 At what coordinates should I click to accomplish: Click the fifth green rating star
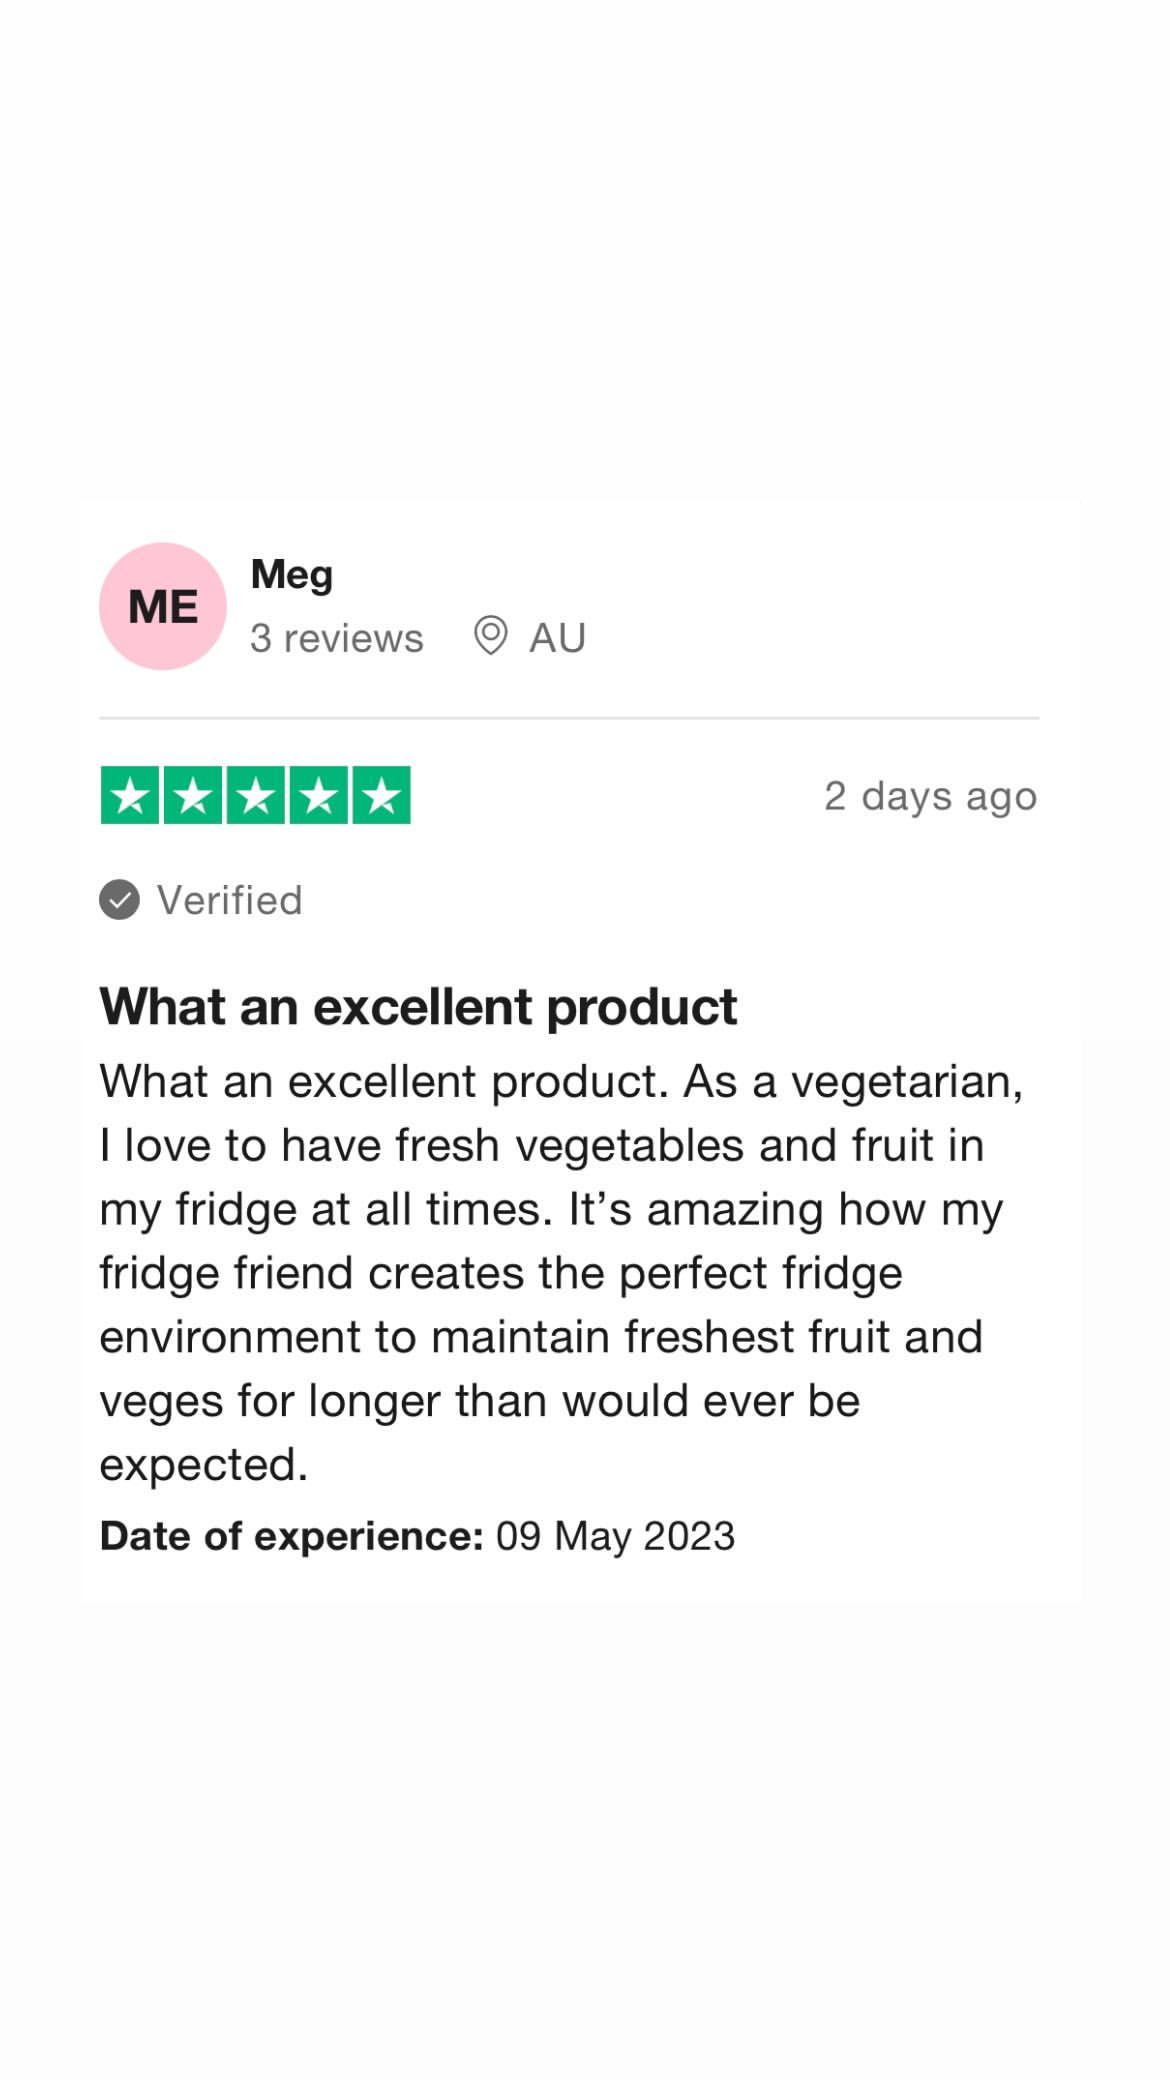click(x=381, y=795)
